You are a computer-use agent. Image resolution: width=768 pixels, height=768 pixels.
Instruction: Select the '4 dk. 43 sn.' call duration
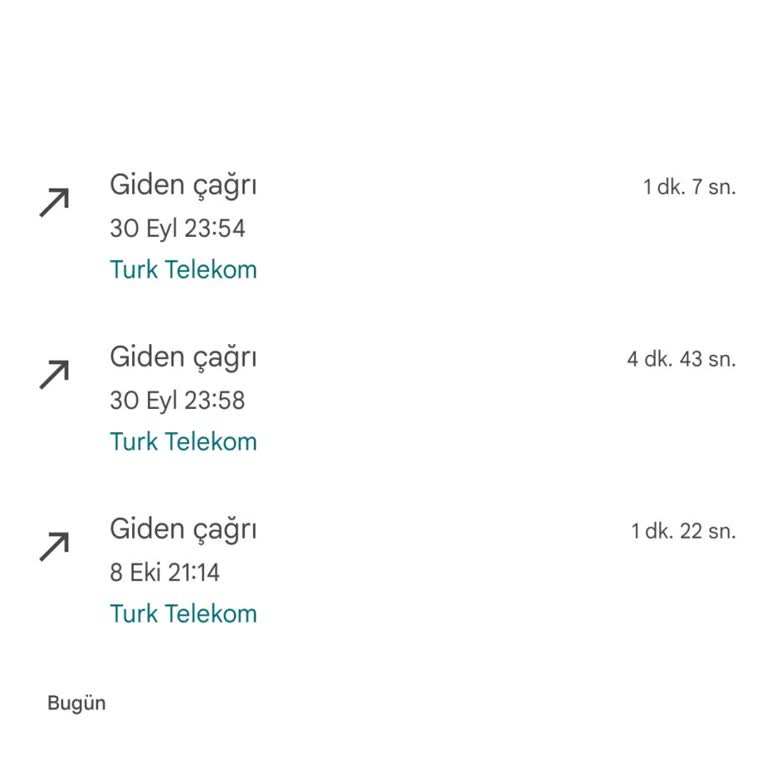point(681,359)
